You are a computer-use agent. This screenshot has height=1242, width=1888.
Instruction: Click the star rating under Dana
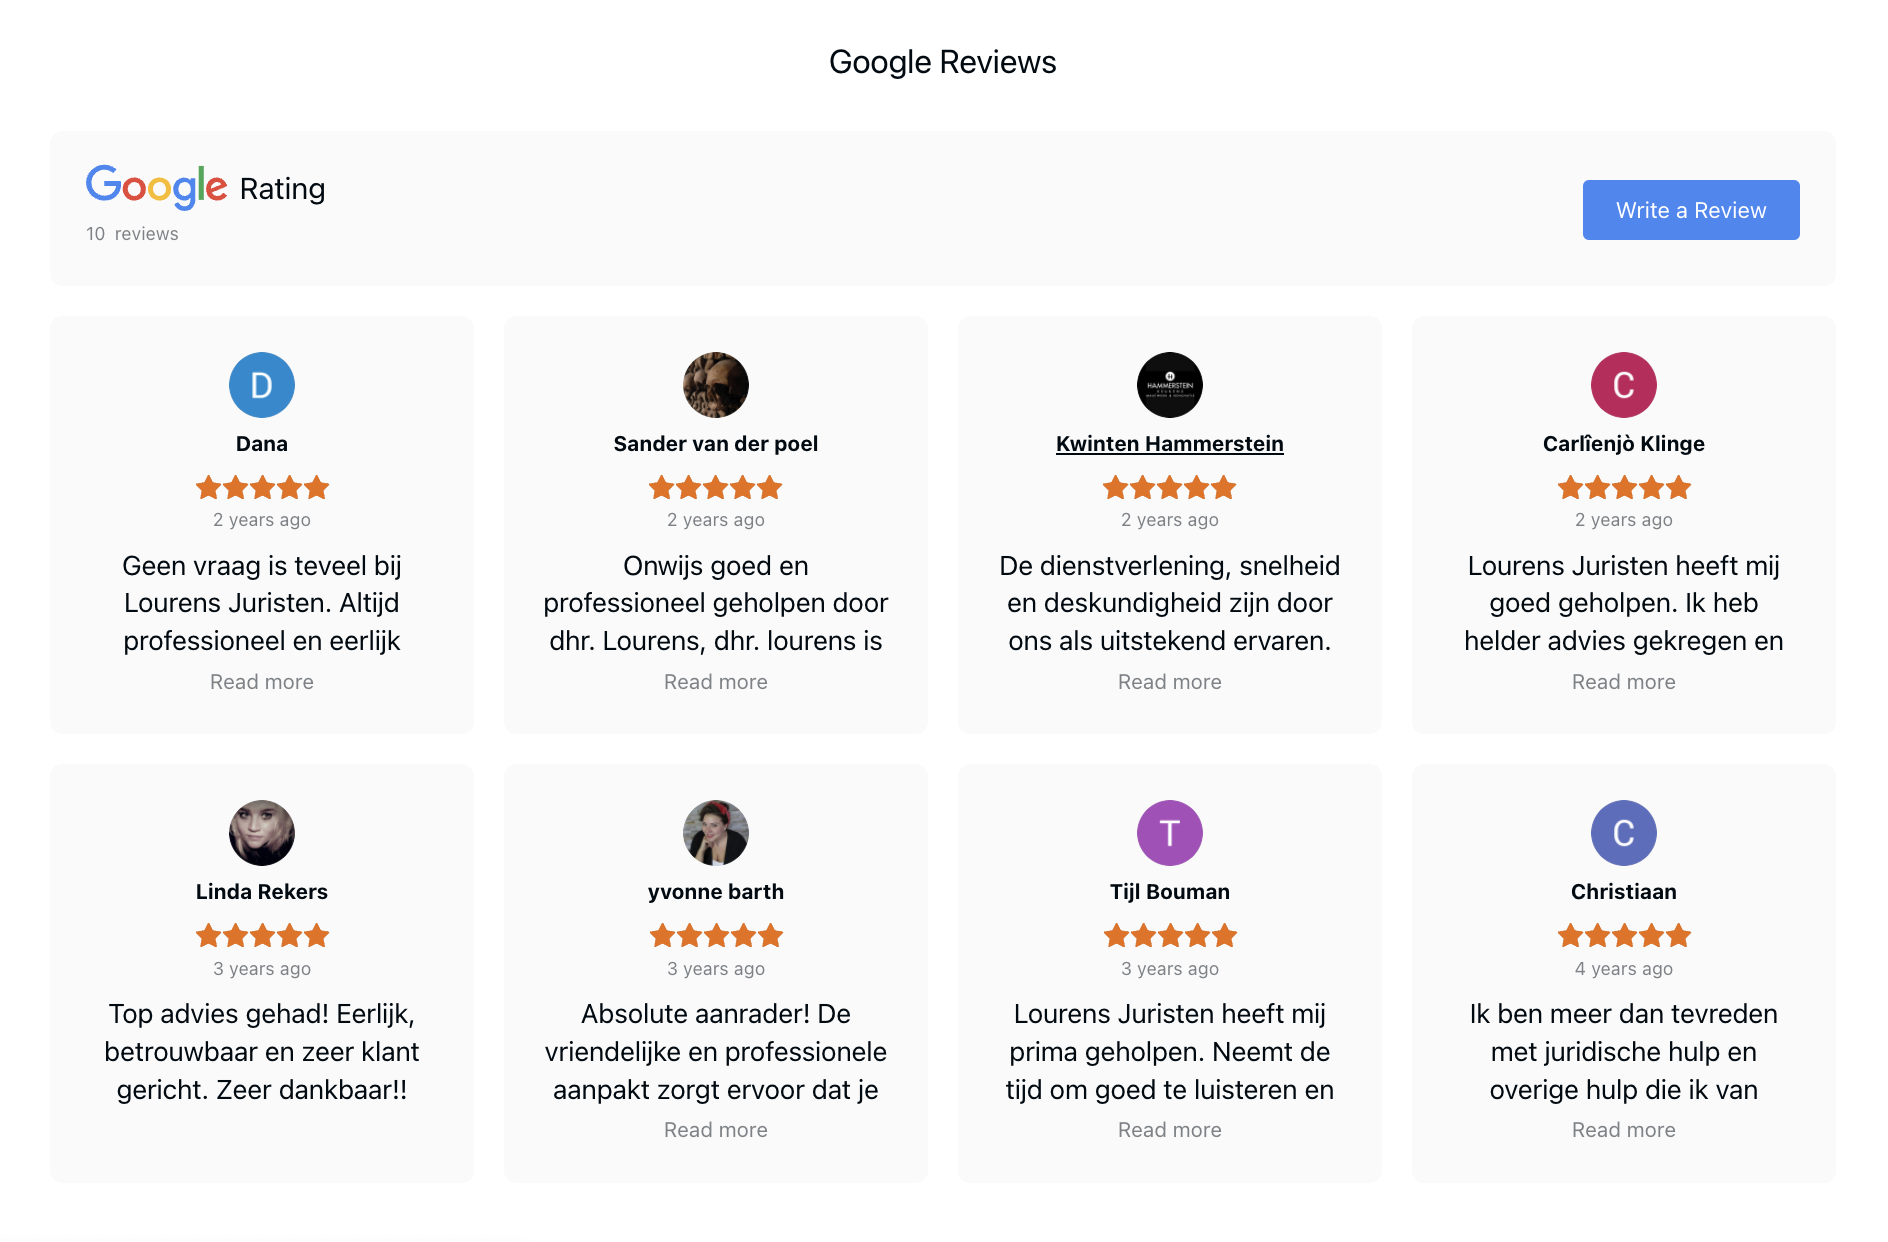[262, 488]
